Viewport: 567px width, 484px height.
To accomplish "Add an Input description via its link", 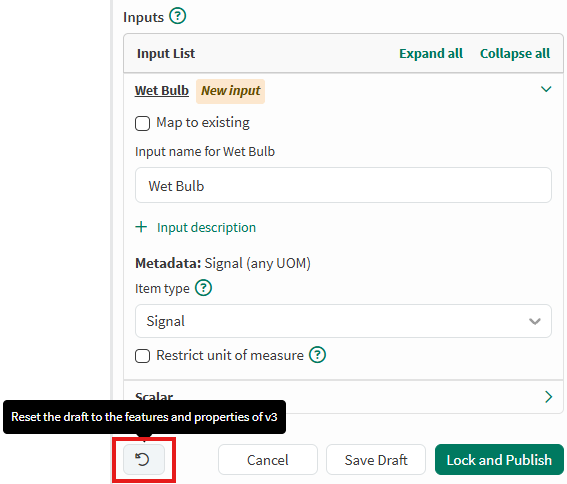I will (x=206, y=228).
